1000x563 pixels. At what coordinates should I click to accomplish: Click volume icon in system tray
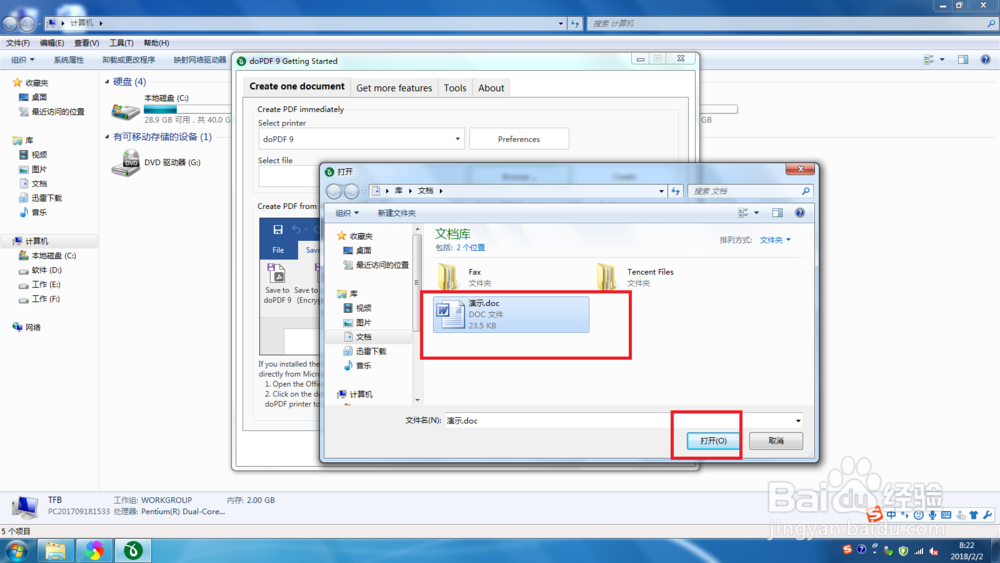point(934,551)
